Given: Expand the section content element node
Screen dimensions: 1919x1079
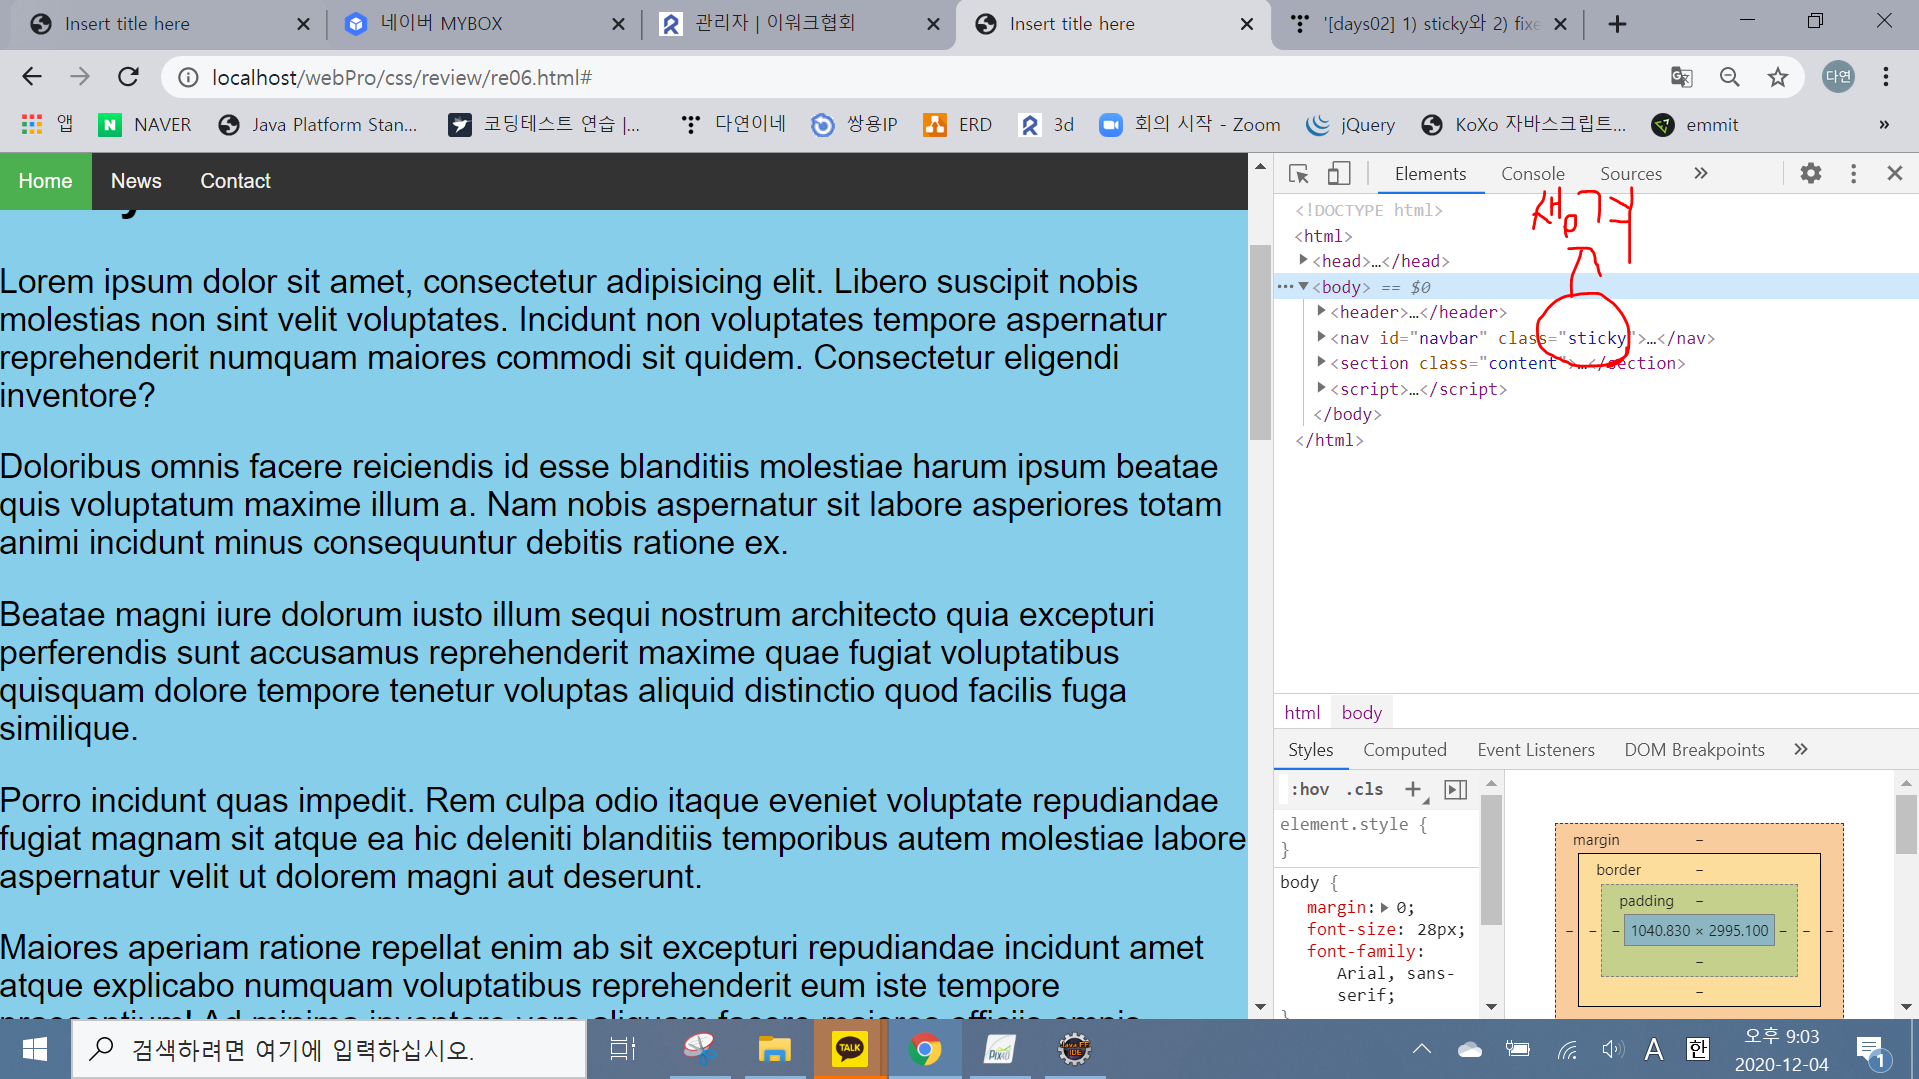Looking at the screenshot, I should [1321, 362].
